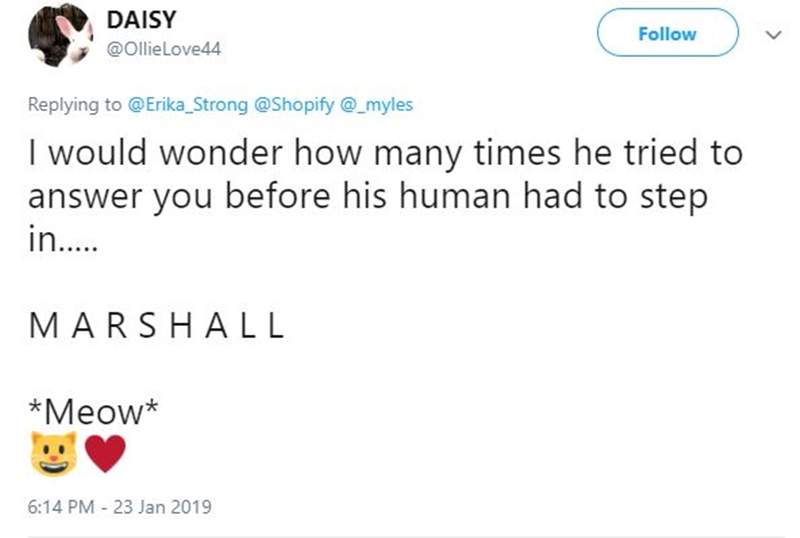Image resolution: width=800 pixels, height=538 pixels.
Task: Open the tweet options chevron menu
Action: pos(771,35)
